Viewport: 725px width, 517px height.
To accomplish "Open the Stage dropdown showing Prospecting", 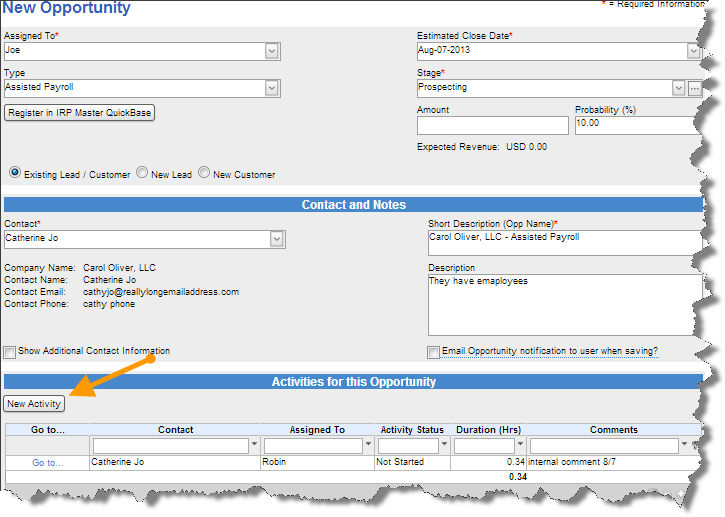I will click(x=679, y=88).
